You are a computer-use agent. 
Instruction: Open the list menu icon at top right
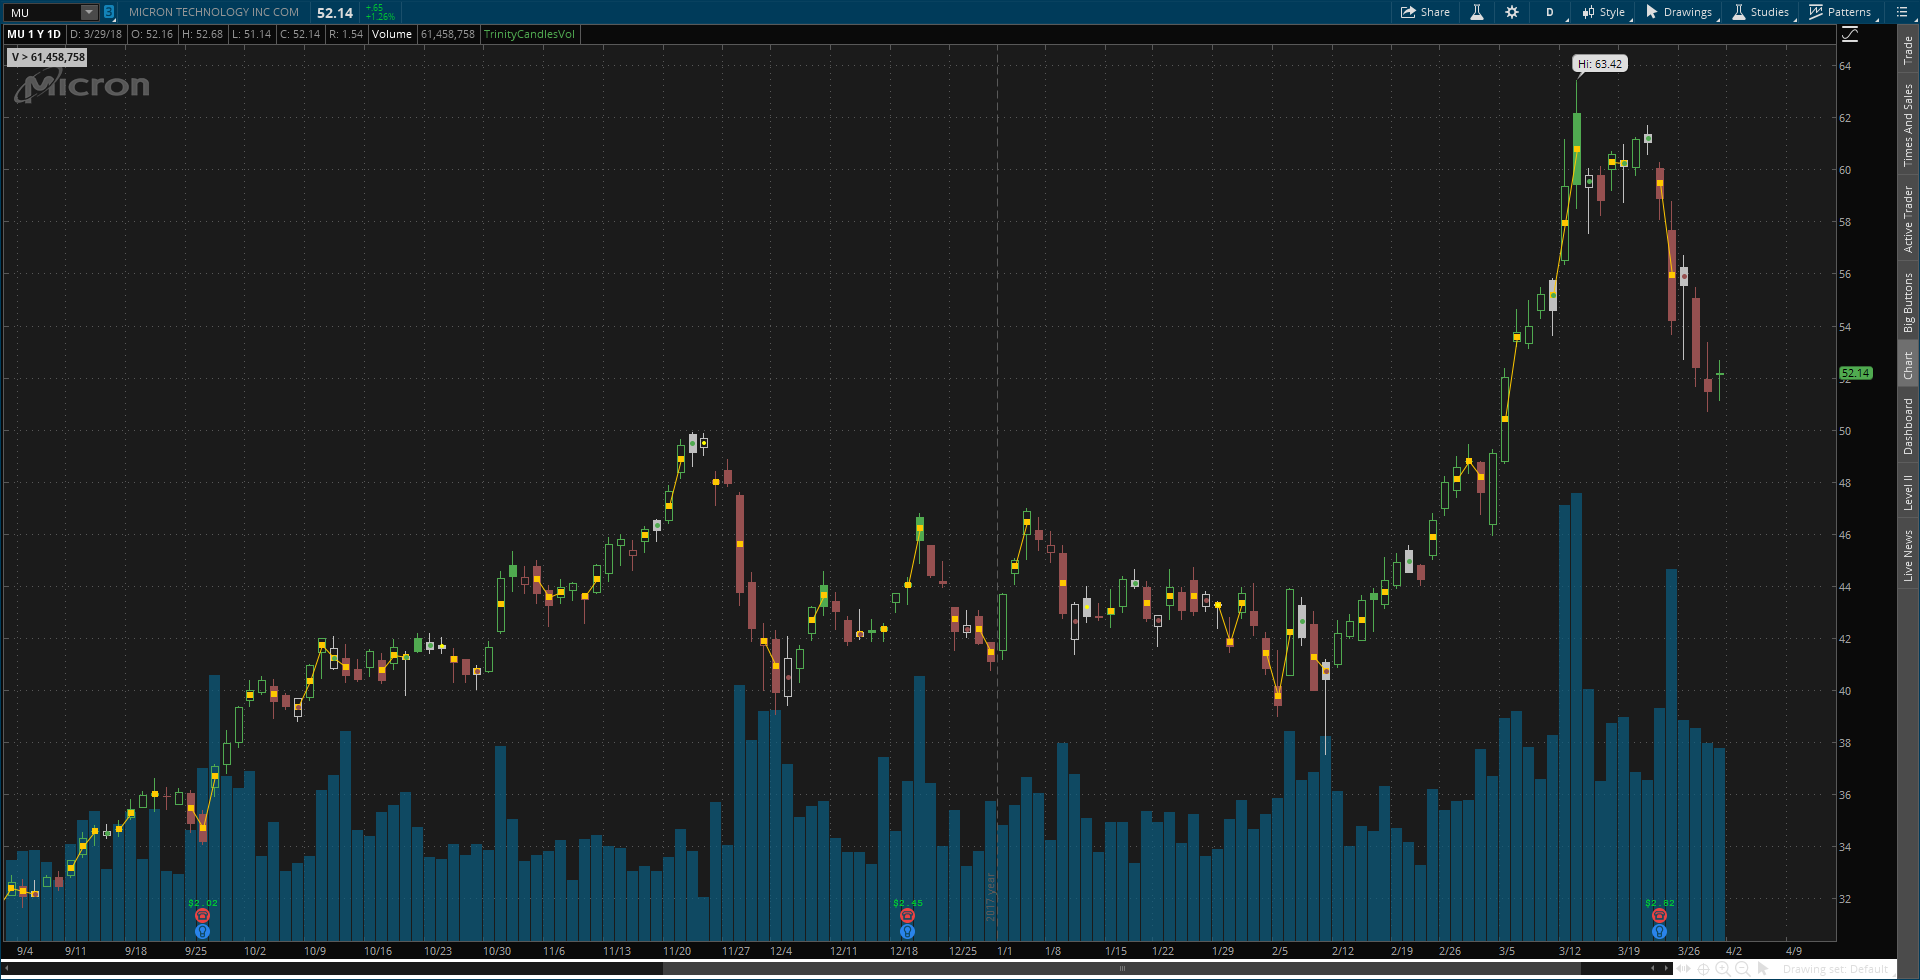point(1902,12)
